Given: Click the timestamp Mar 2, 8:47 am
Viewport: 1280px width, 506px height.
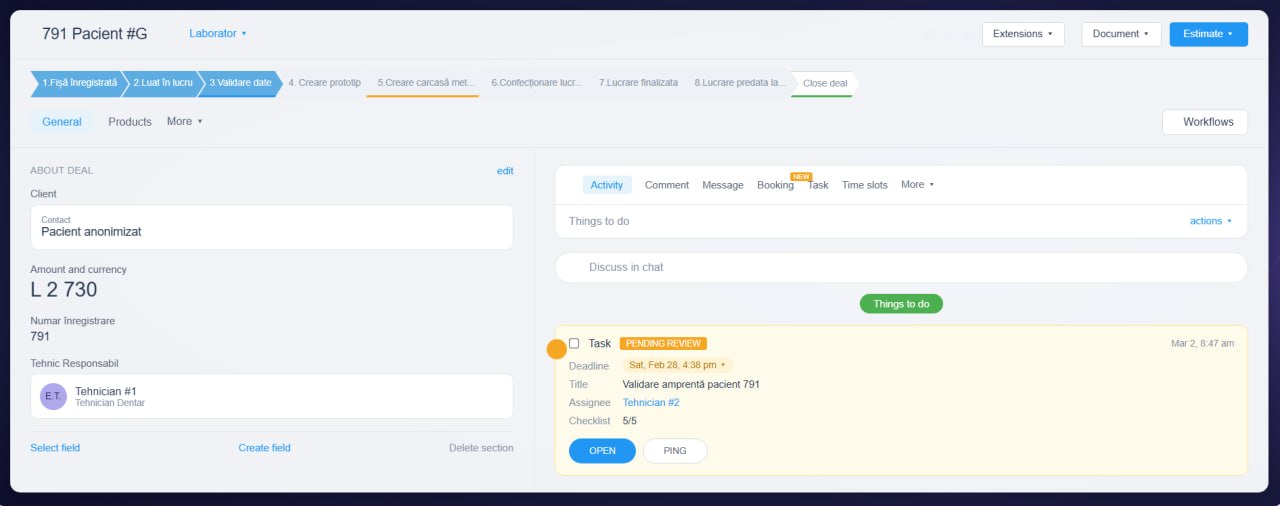Looking at the screenshot, I should [x=1202, y=343].
